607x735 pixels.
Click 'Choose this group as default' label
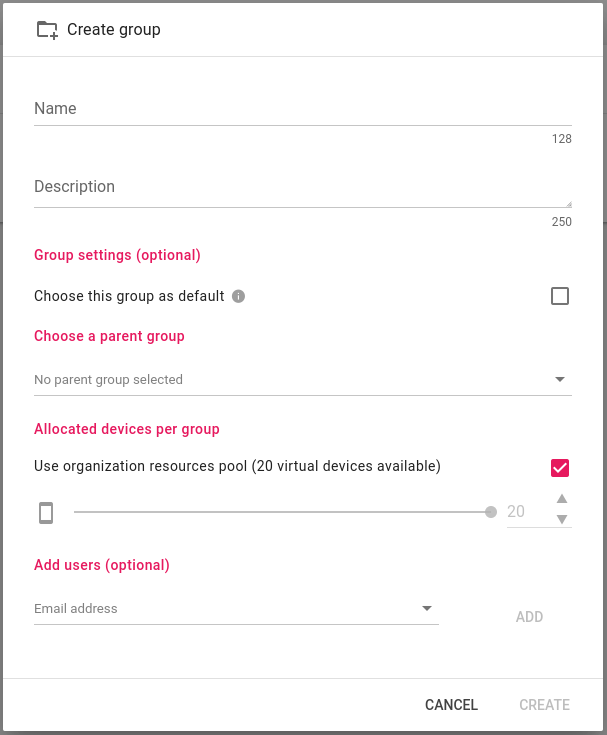129,296
